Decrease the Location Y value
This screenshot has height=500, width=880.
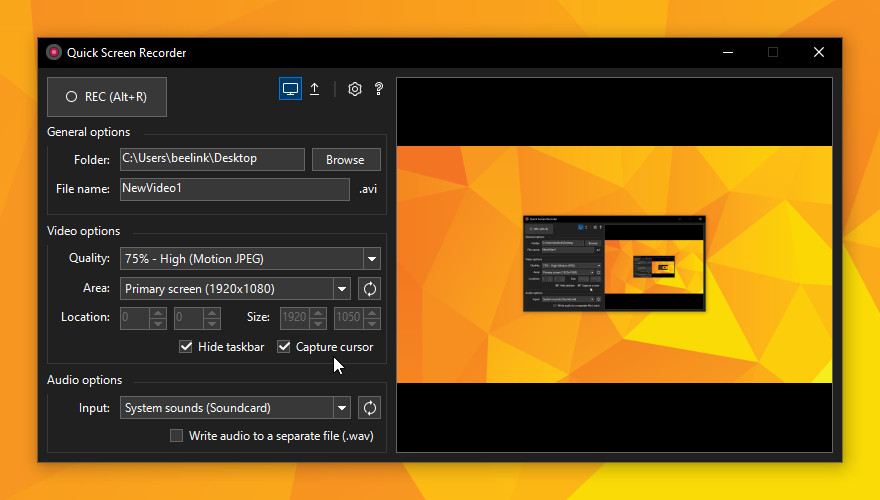click(x=212, y=323)
